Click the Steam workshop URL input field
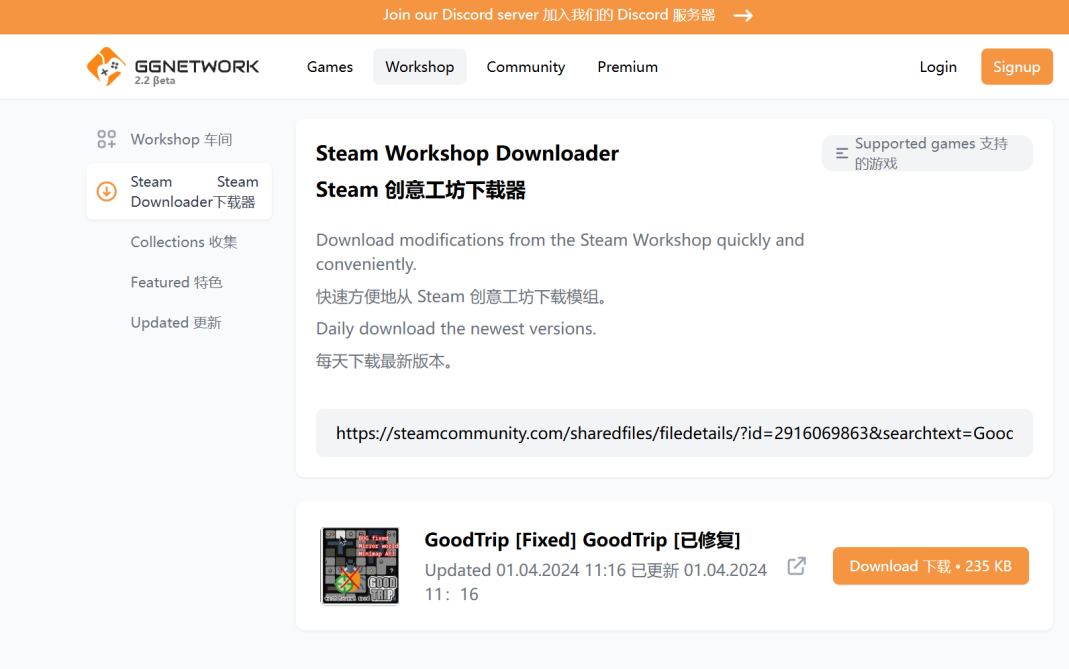 coord(674,433)
